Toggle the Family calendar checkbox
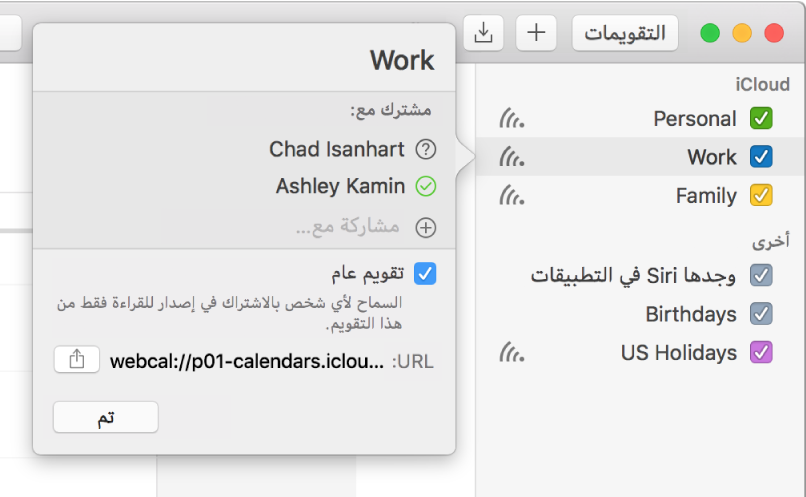This screenshot has width=806, height=497. 761,196
